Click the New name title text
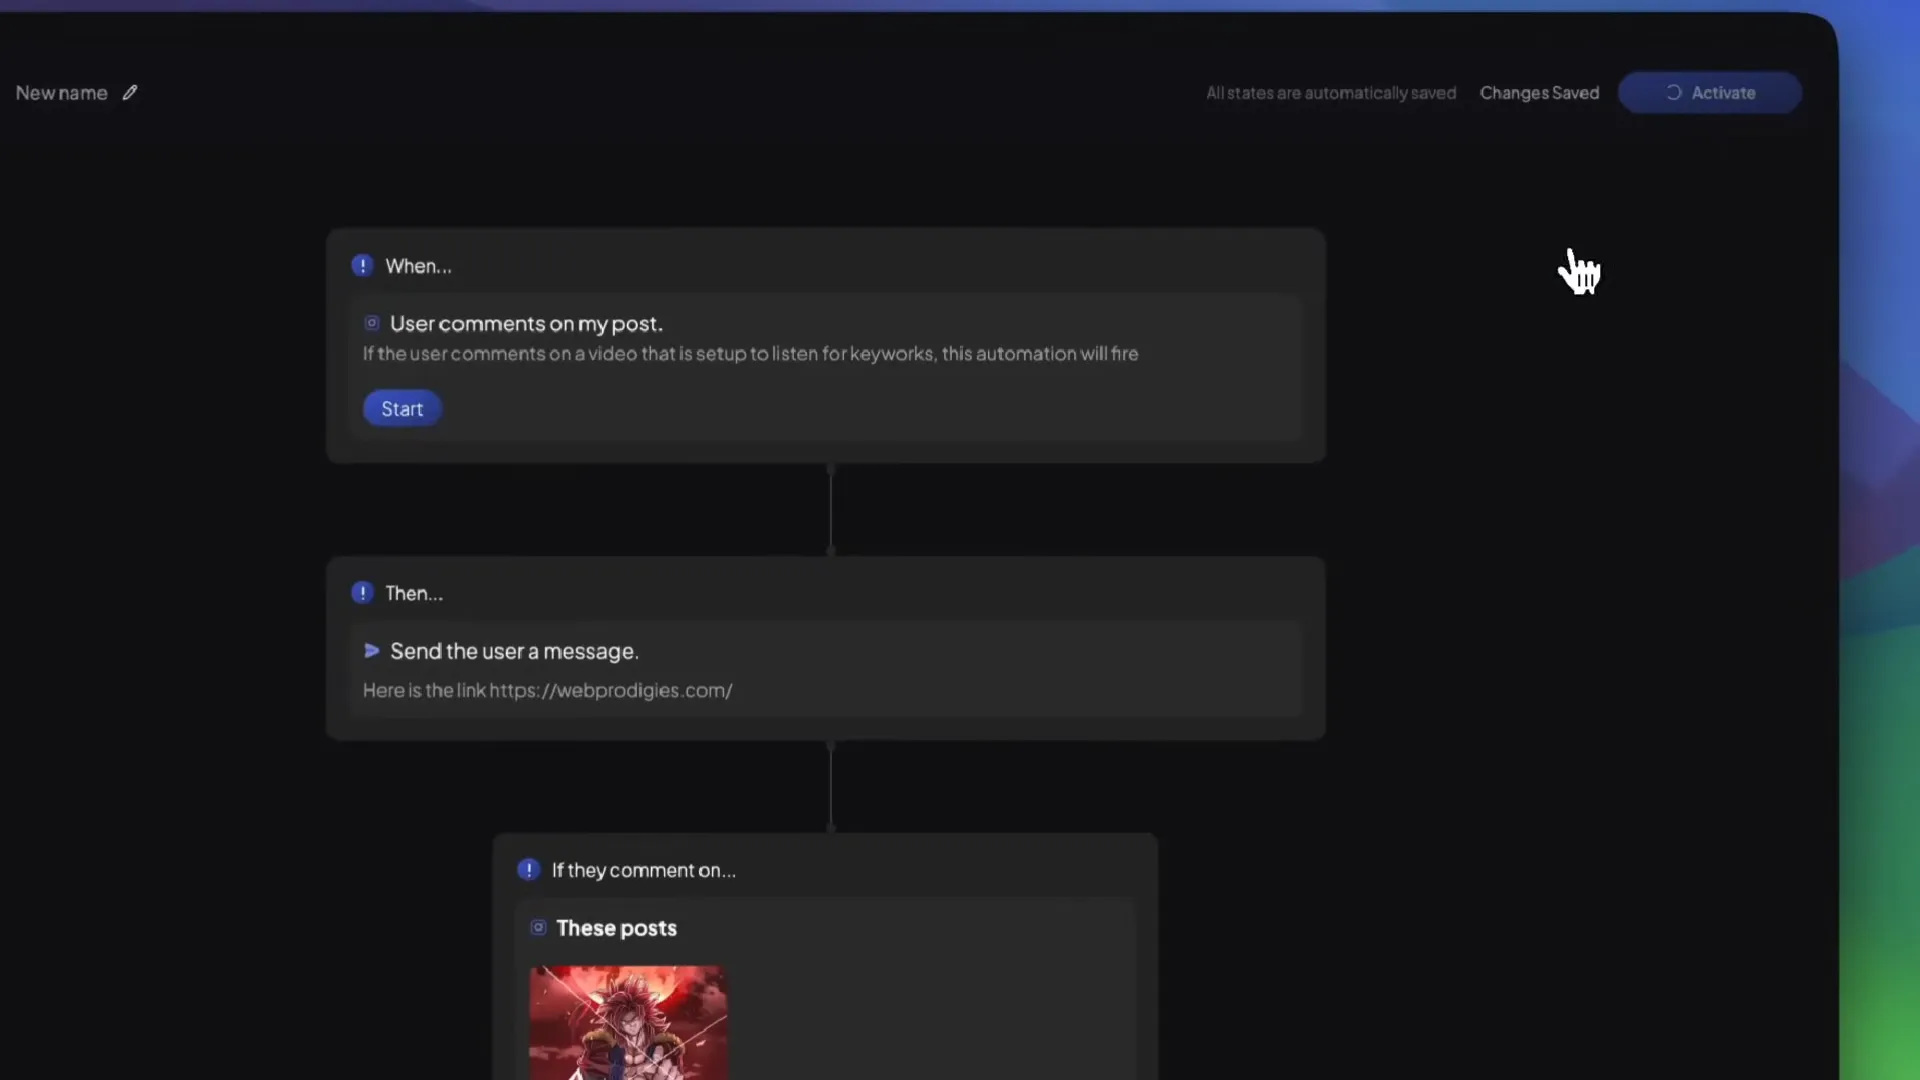Screen dimensions: 1920x1080 pos(62,93)
